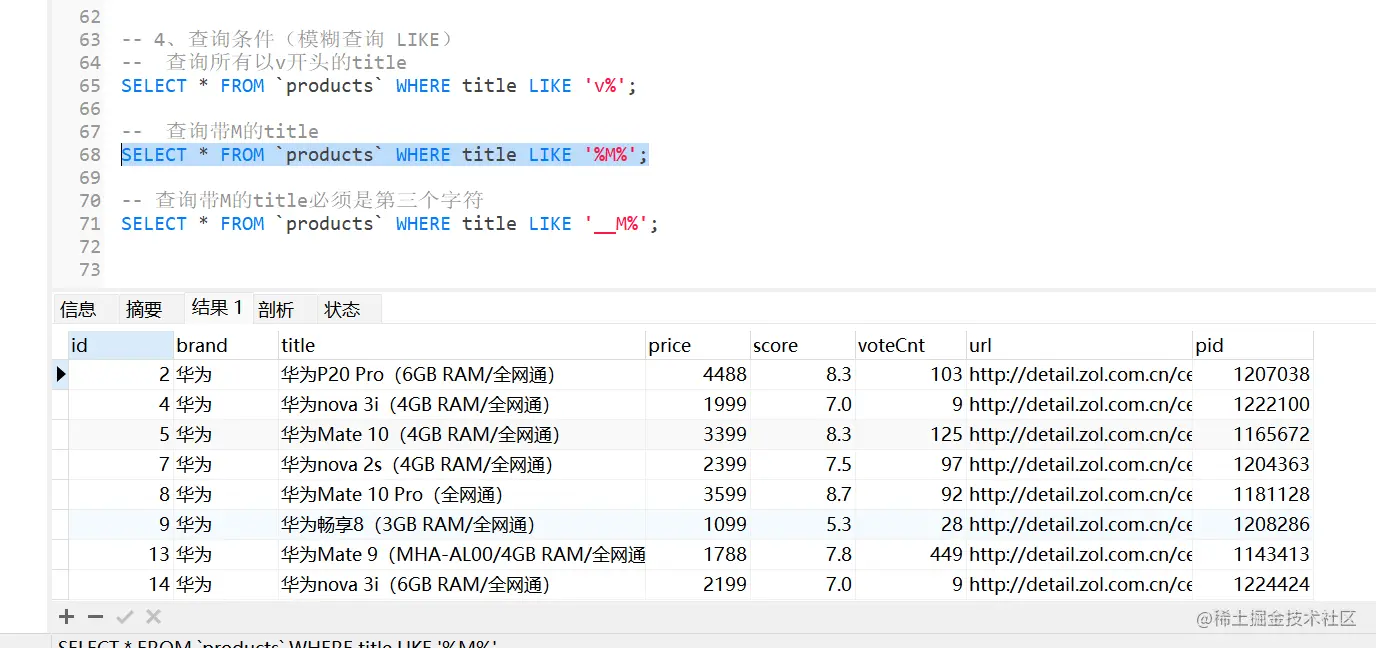Click the brand column header
1376x648 pixels.
[226, 345]
